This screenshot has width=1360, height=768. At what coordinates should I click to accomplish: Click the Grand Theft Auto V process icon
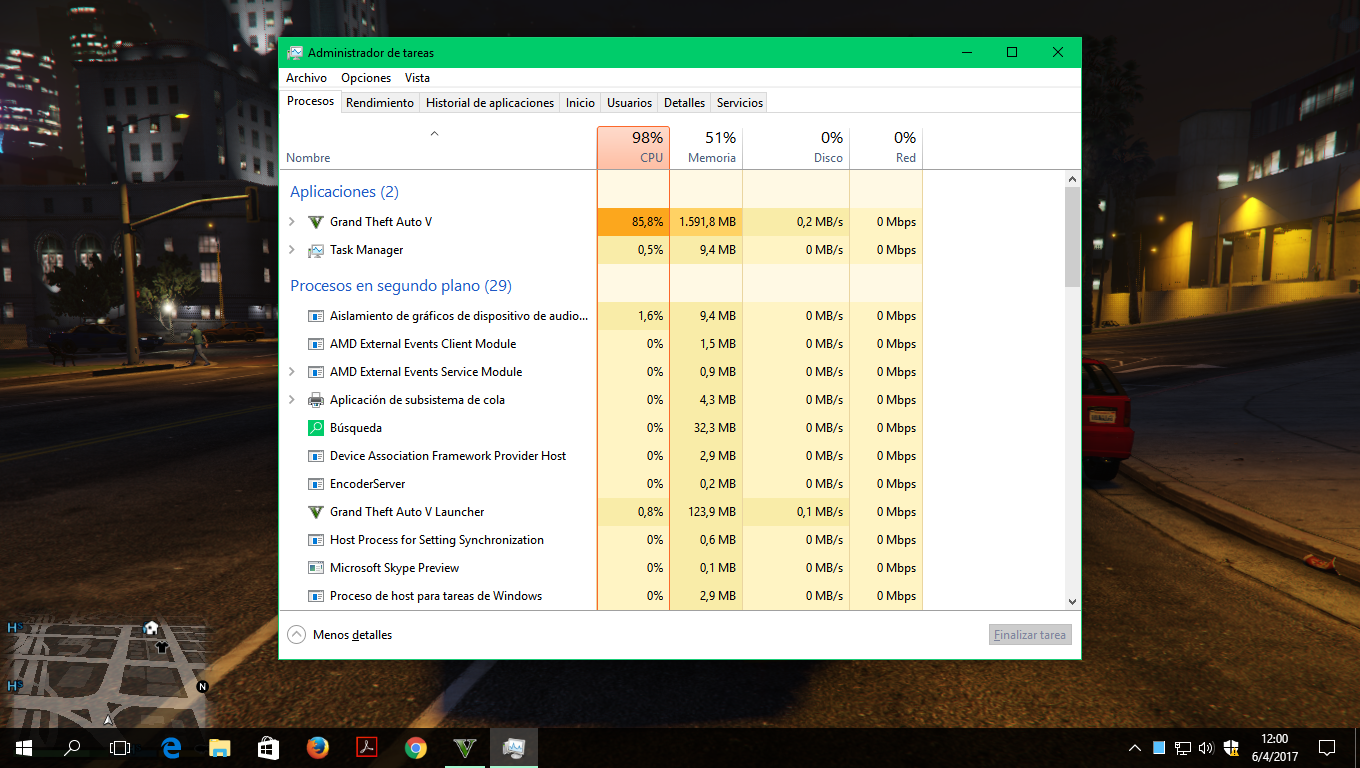(316, 222)
